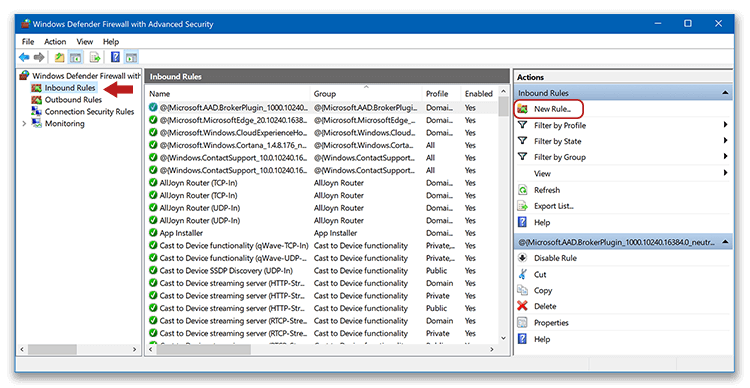Click Refresh in the Actions pane
Image resolution: width=750 pixels, height=388 pixels.
(547, 190)
